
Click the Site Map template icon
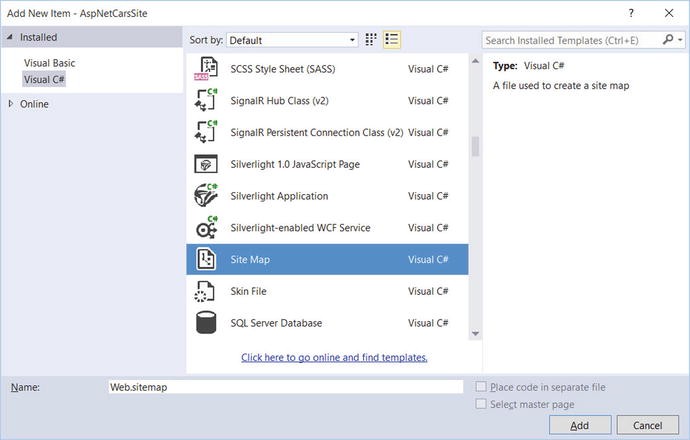pos(206,259)
